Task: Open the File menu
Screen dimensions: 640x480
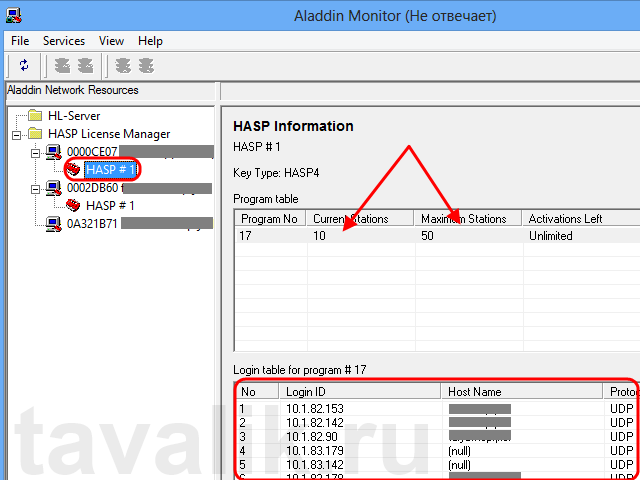Action: pyautogui.click(x=20, y=41)
